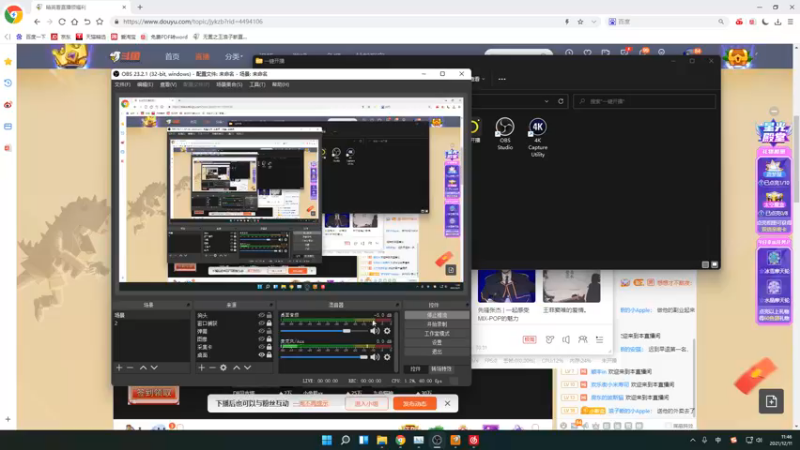Open the 查看(V) menu in OBS

pyautogui.click(x=168, y=85)
